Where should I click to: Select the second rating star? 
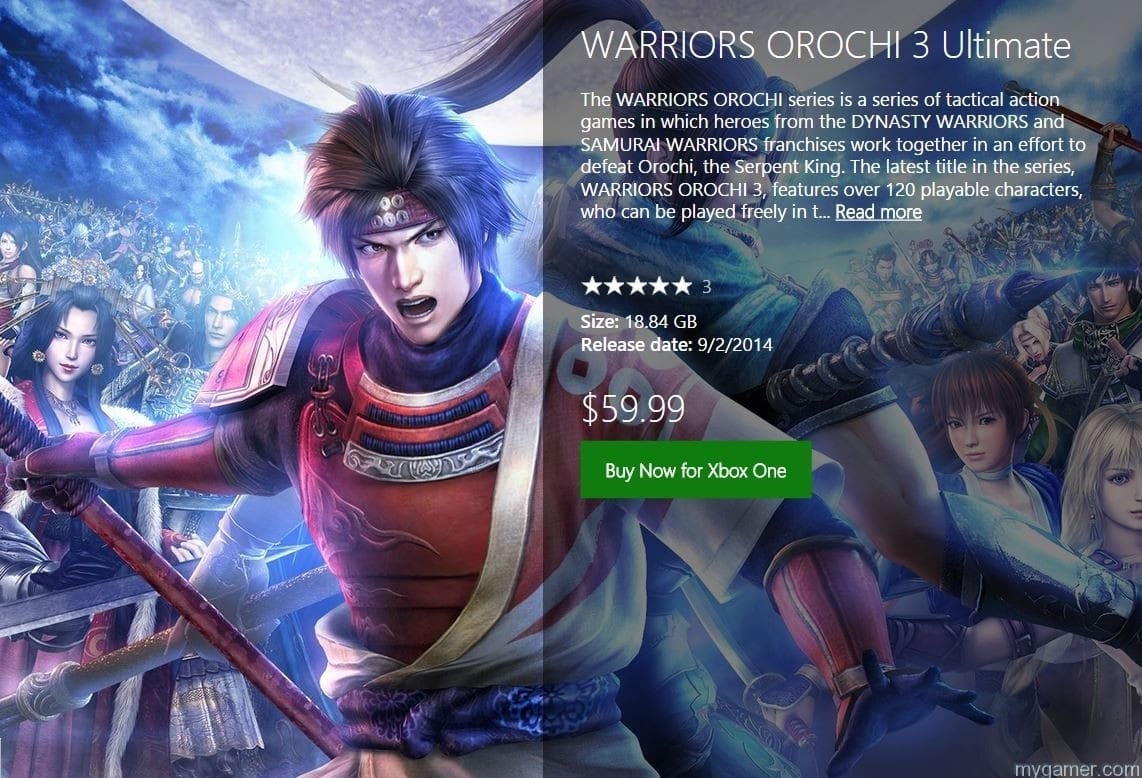pyautogui.click(x=615, y=286)
